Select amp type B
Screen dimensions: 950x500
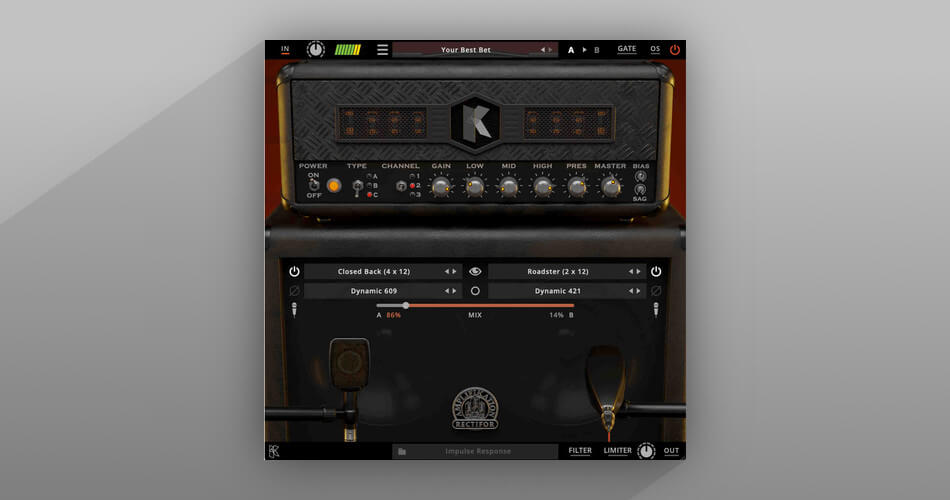coord(373,185)
